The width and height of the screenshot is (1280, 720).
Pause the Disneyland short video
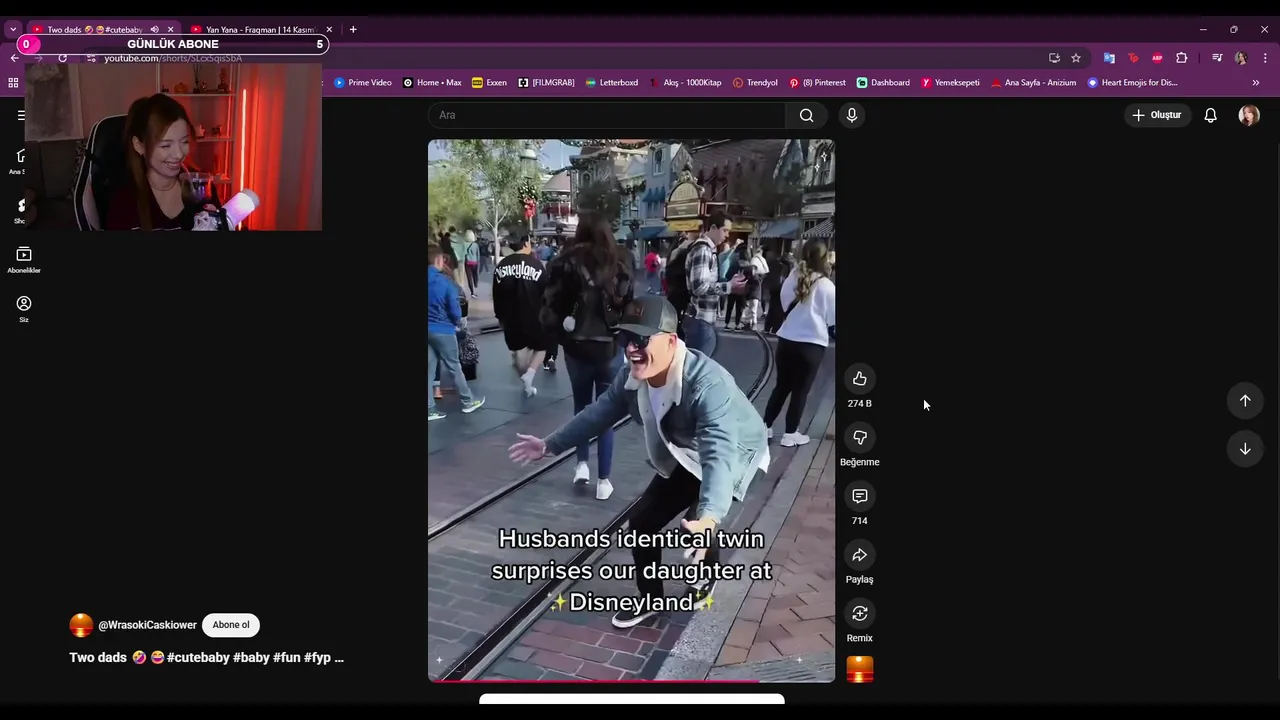click(631, 410)
